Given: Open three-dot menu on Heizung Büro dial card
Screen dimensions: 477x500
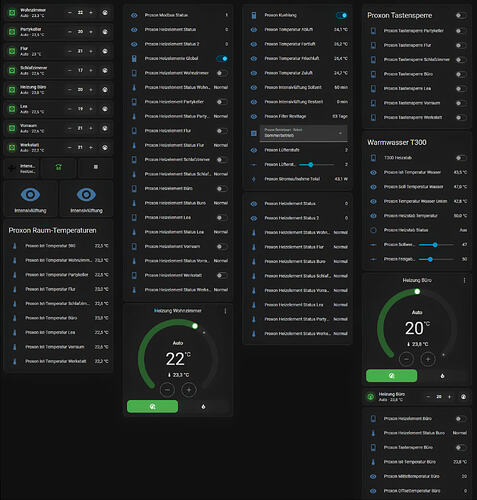Looking at the screenshot, I should coord(464,281).
